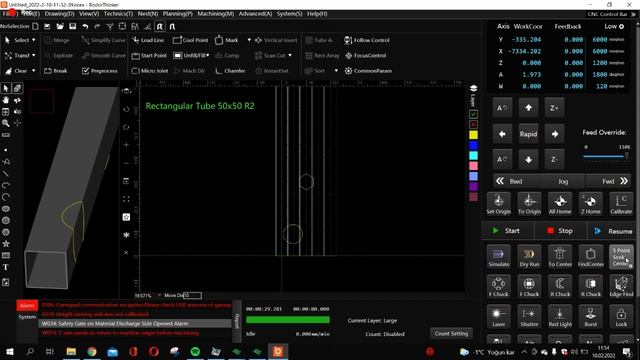Open CommonParam settings

pyautogui.click(x=368, y=71)
